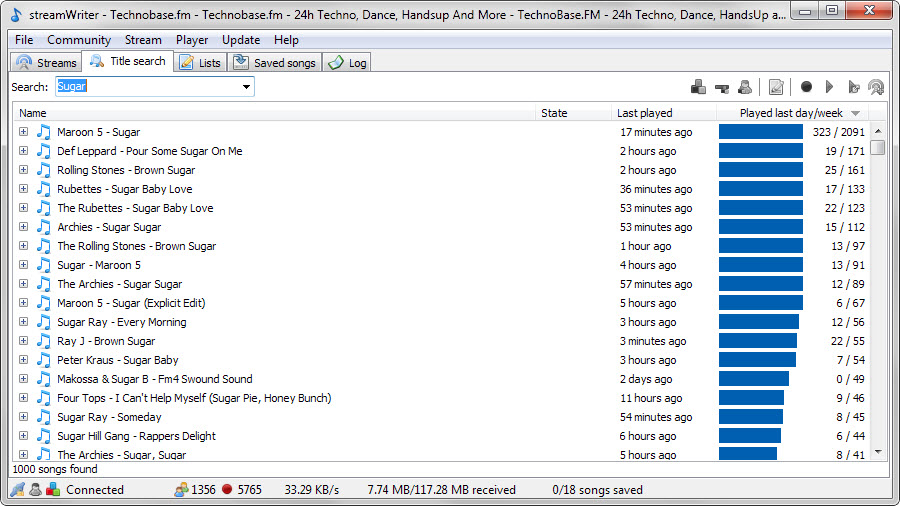Click the scroll up arrow of song list

coord(878,131)
